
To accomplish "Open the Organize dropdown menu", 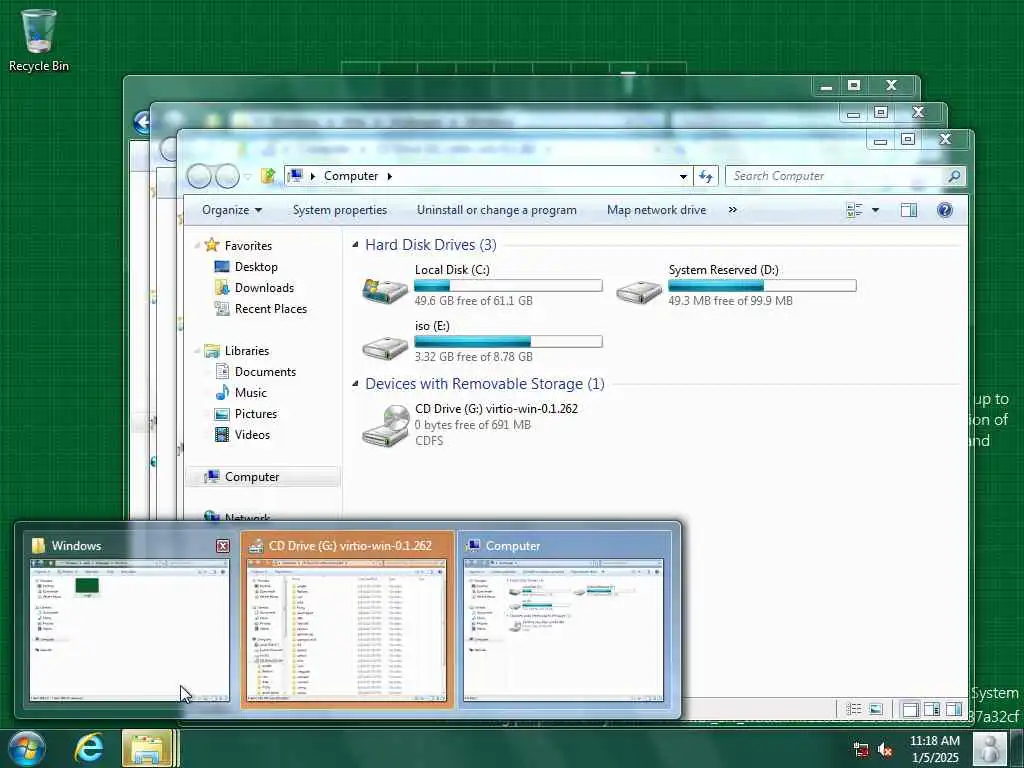I will point(231,210).
